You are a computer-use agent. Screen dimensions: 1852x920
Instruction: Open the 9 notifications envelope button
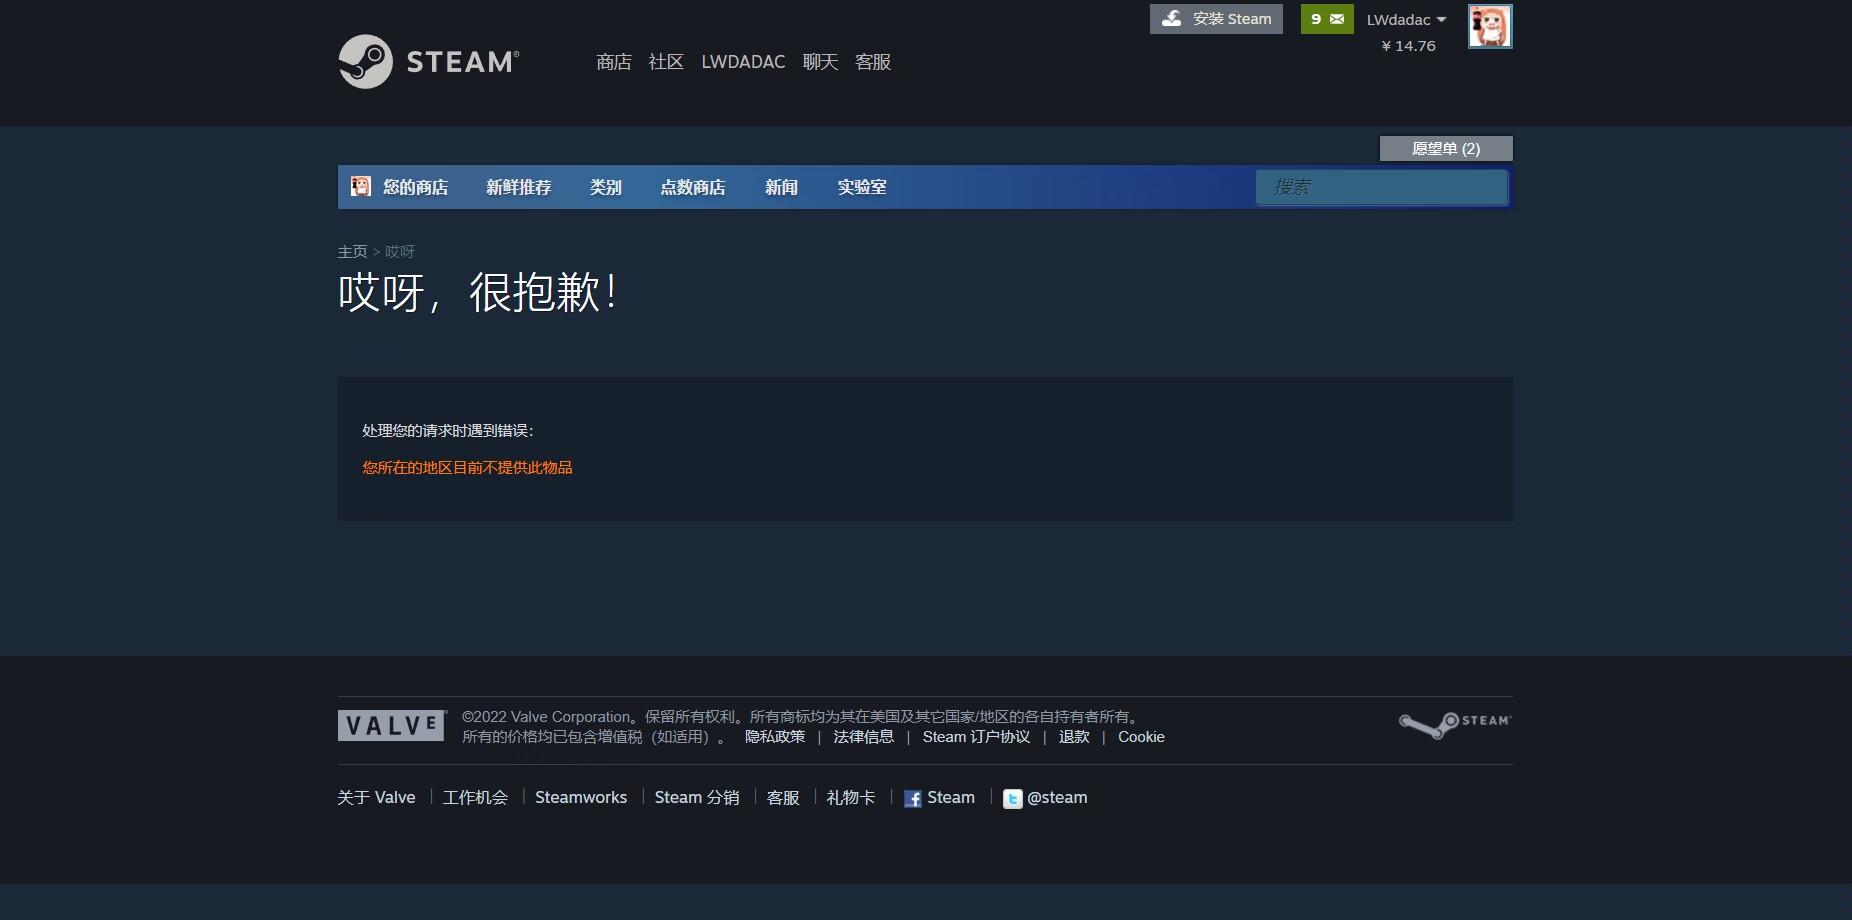tap(1327, 19)
